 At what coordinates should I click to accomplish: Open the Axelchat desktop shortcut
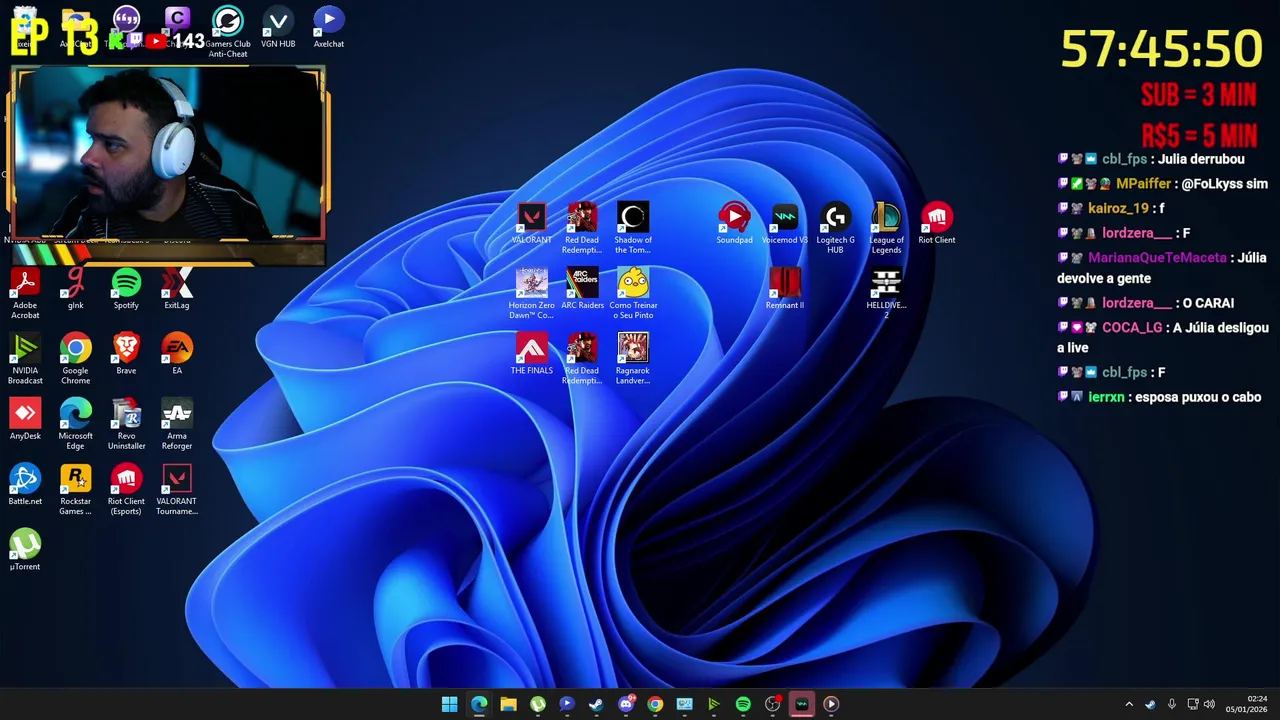(329, 27)
